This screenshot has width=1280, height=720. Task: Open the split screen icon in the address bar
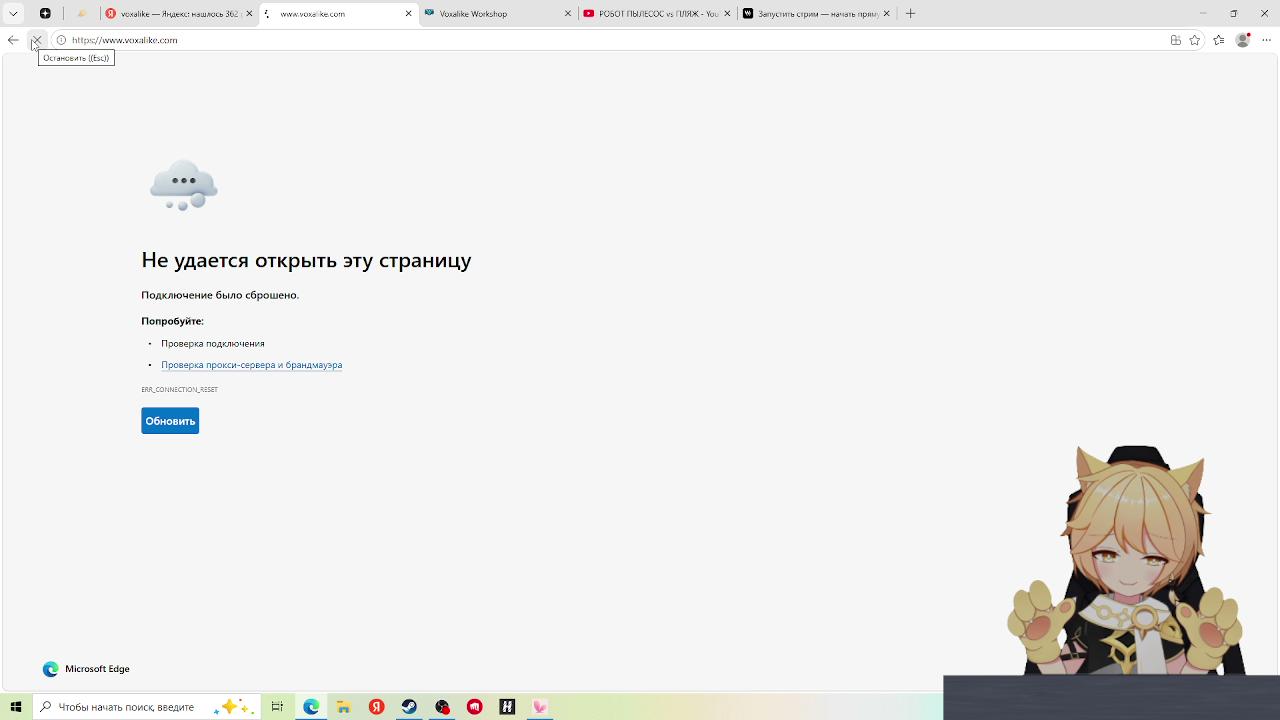tap(1176, 40)
